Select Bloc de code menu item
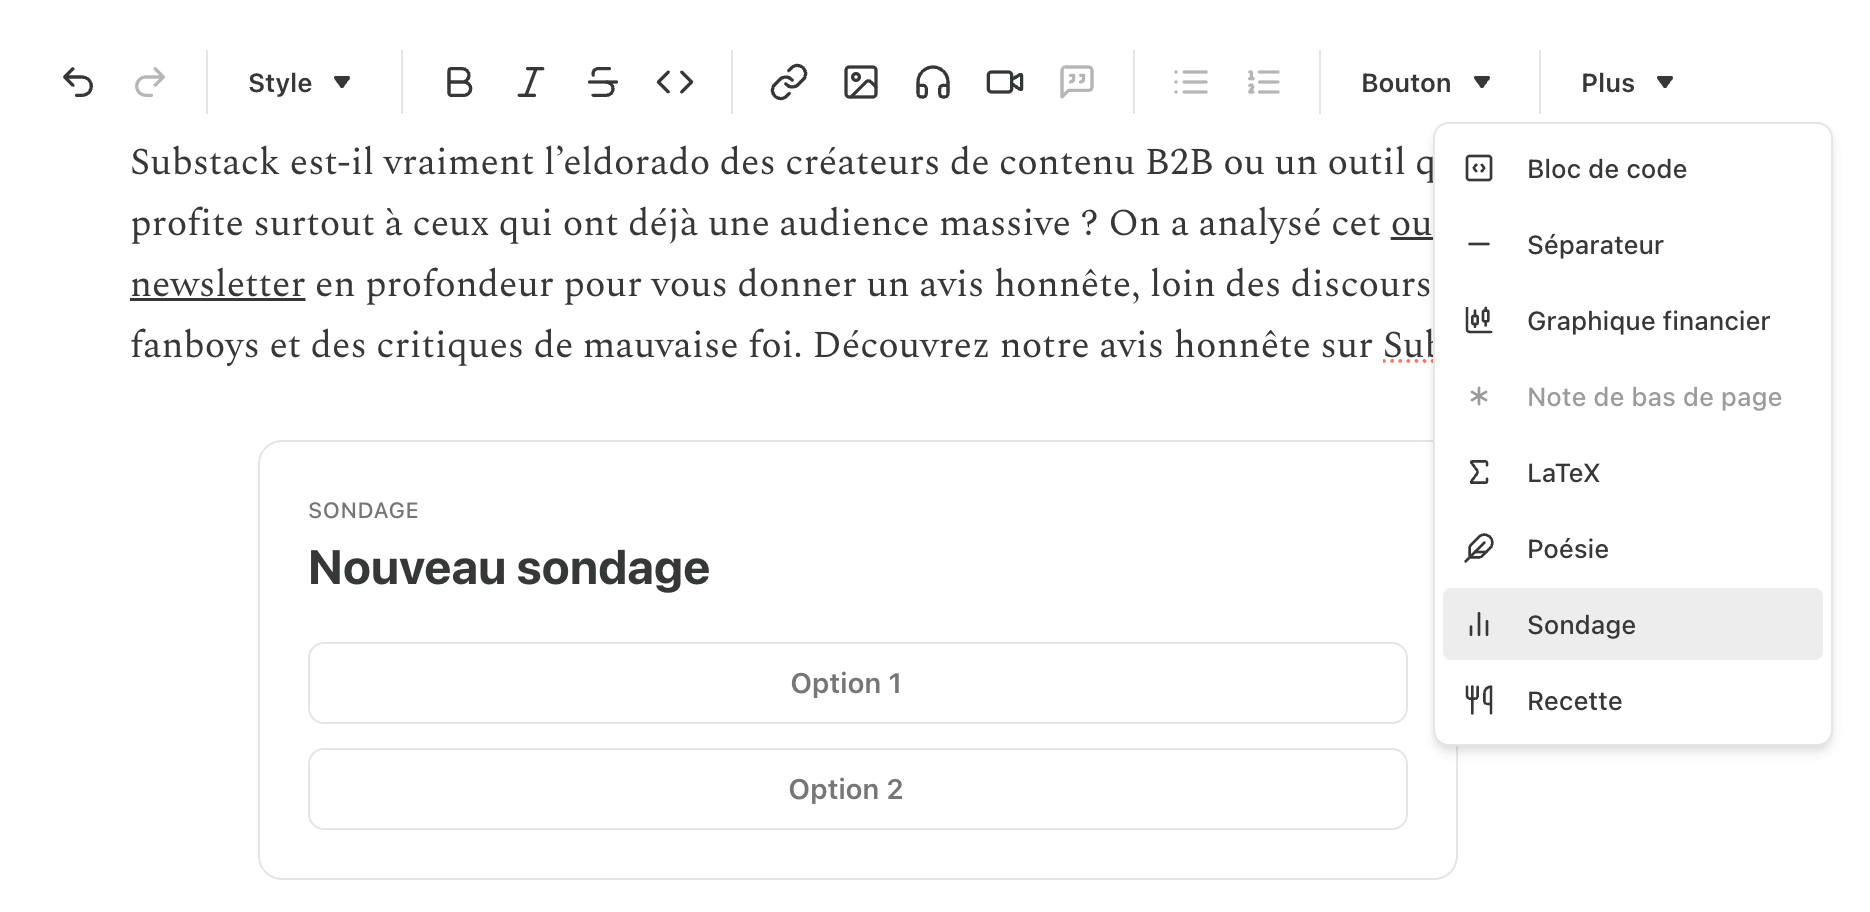The image size is (1870, 912). point(1606,169)
